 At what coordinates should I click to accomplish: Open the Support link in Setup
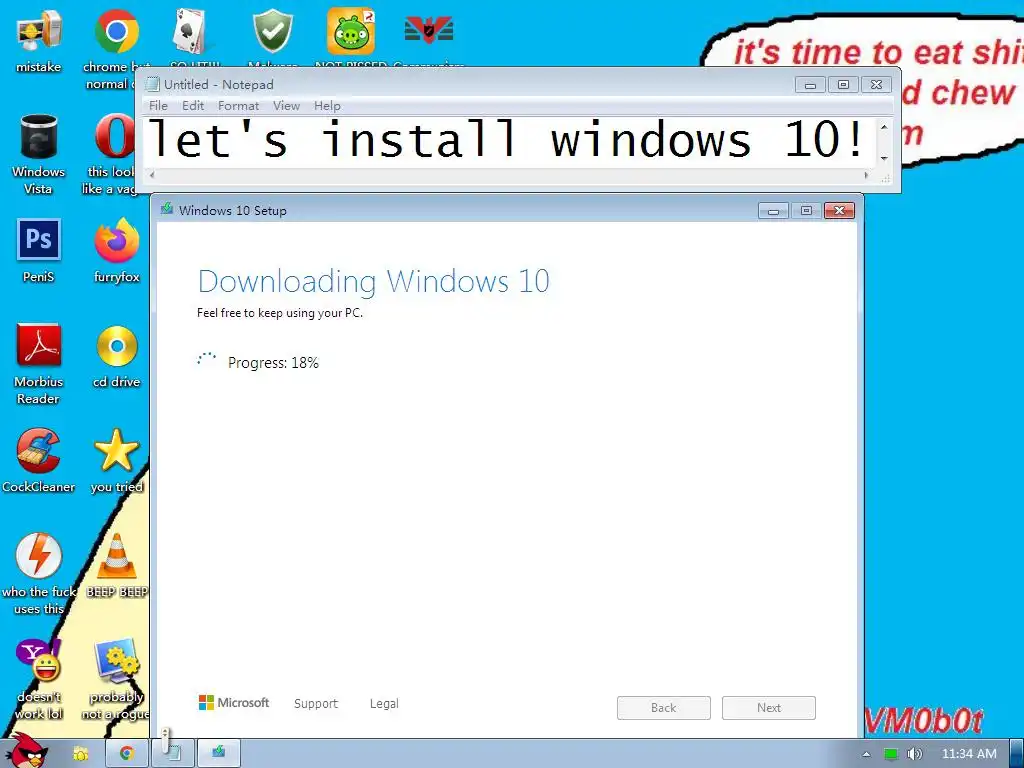click(x=316, y=703)
